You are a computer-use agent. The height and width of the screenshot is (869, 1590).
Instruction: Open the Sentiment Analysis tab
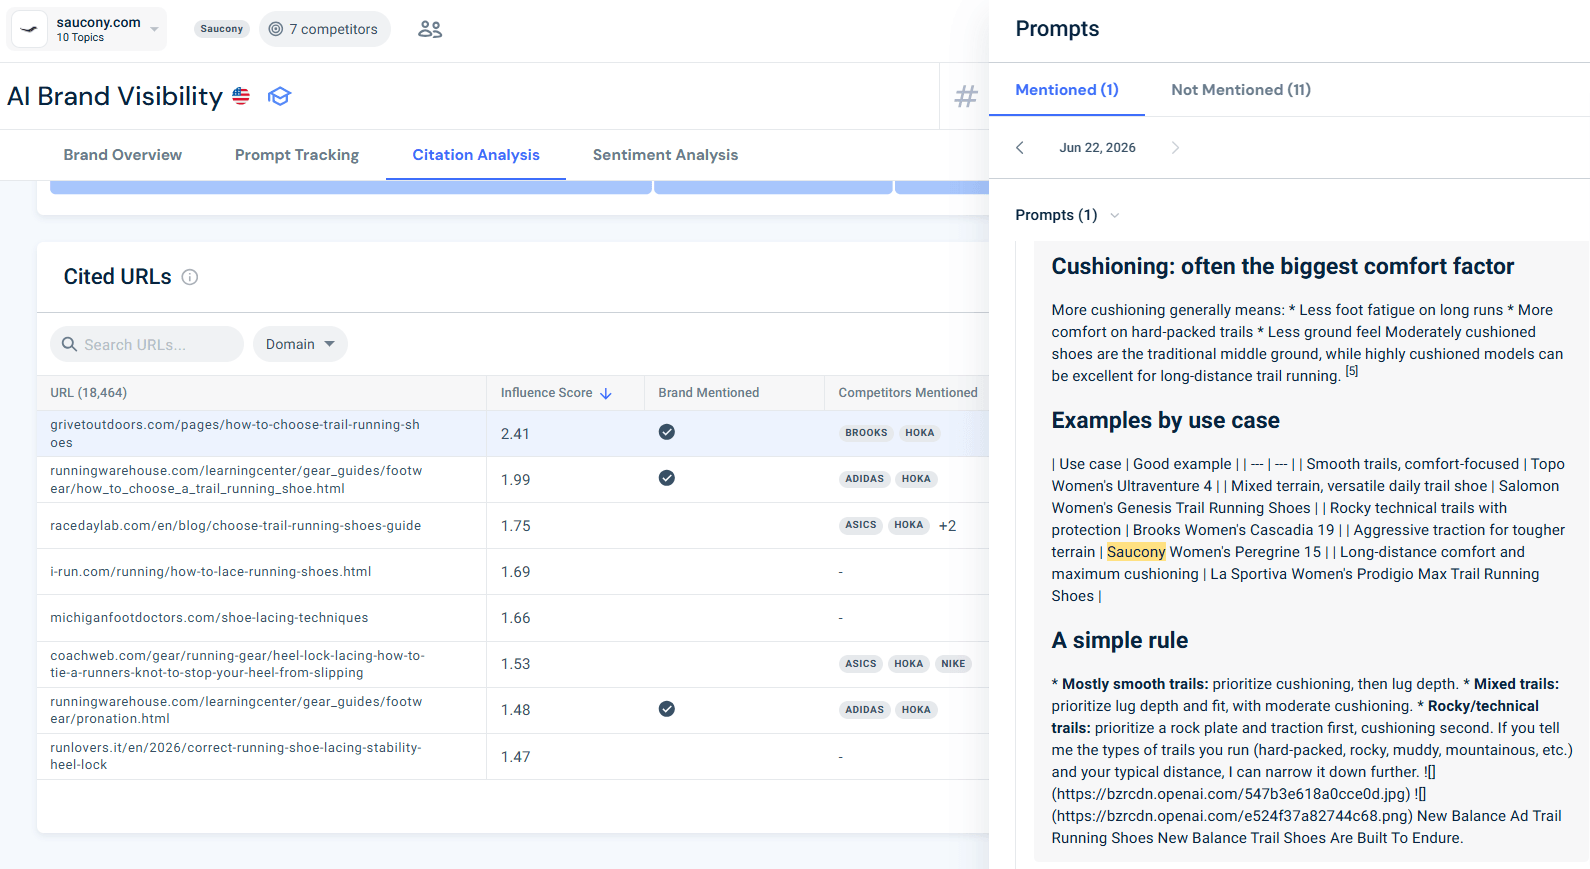[665, 155]
